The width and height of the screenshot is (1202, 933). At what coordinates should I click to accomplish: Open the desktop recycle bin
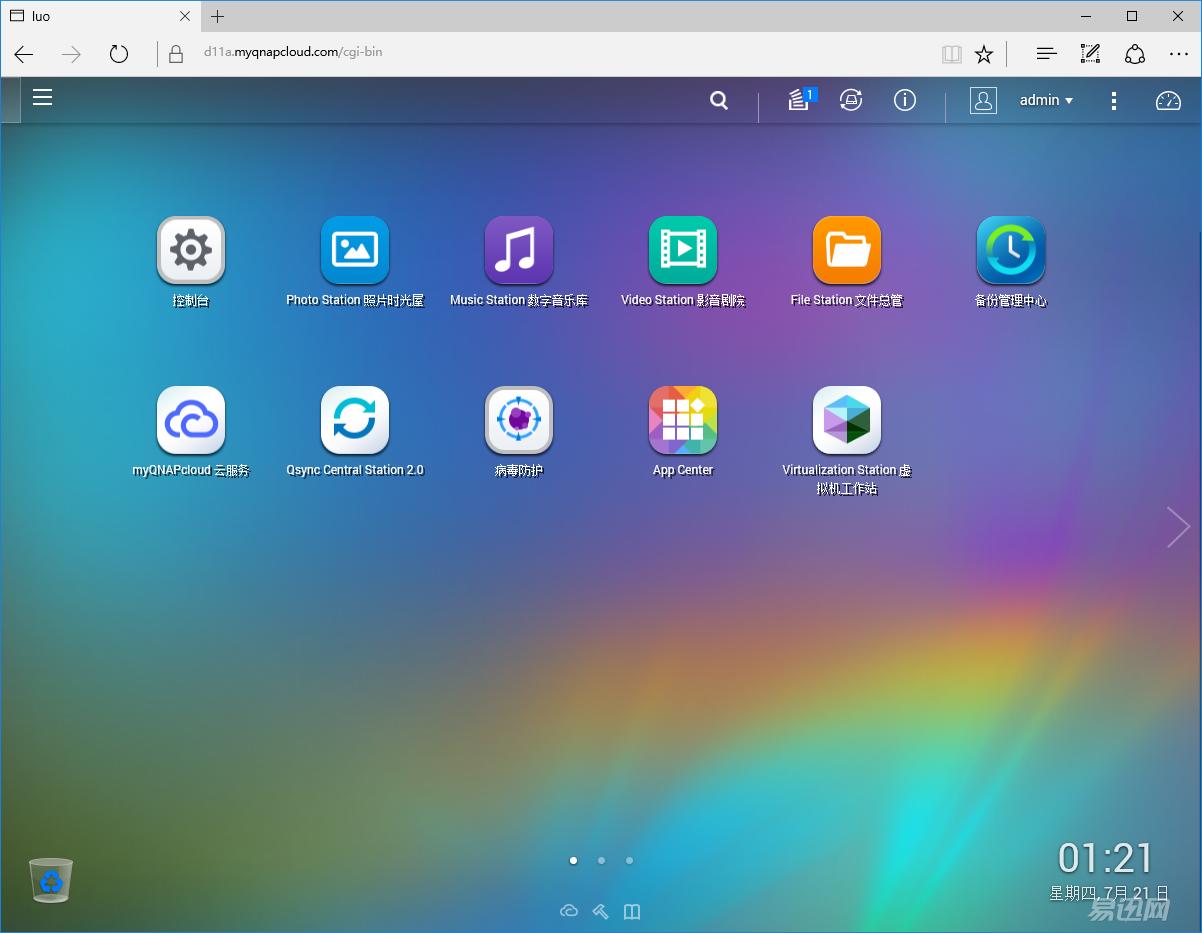pyautogui.click(x=51, y=880)
